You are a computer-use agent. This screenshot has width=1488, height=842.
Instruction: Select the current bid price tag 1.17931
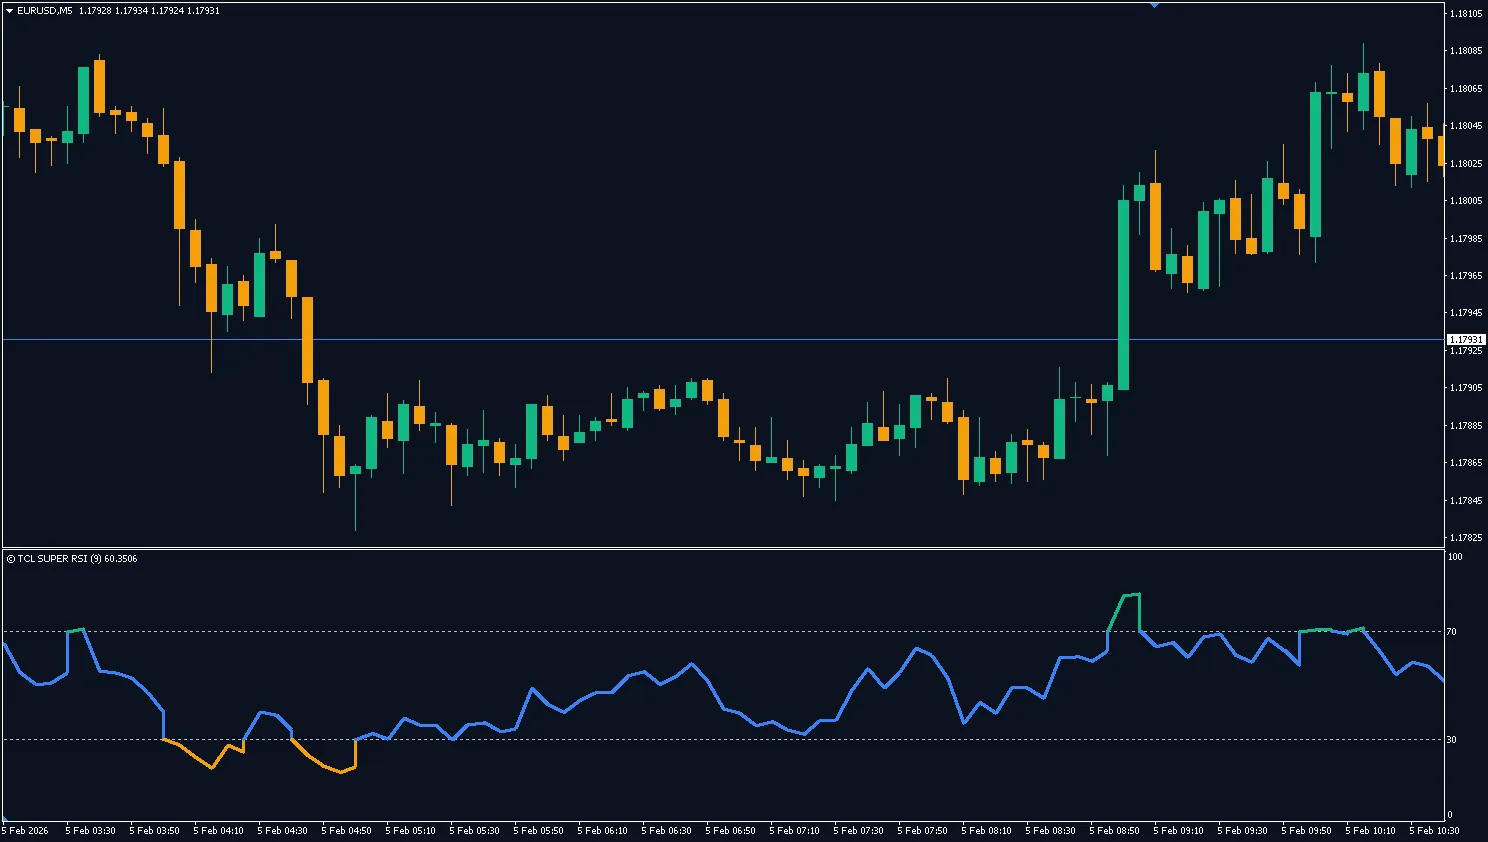click(1466, 339)
